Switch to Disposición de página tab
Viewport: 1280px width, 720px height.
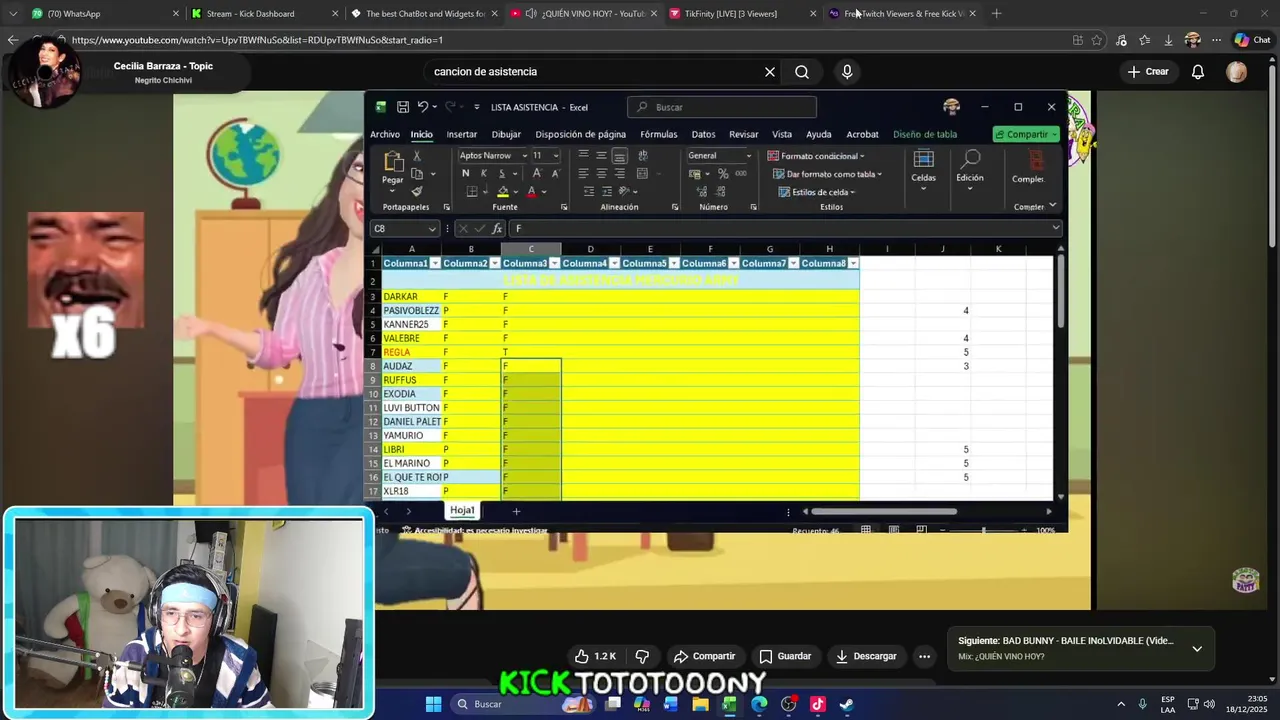[581, 134]
